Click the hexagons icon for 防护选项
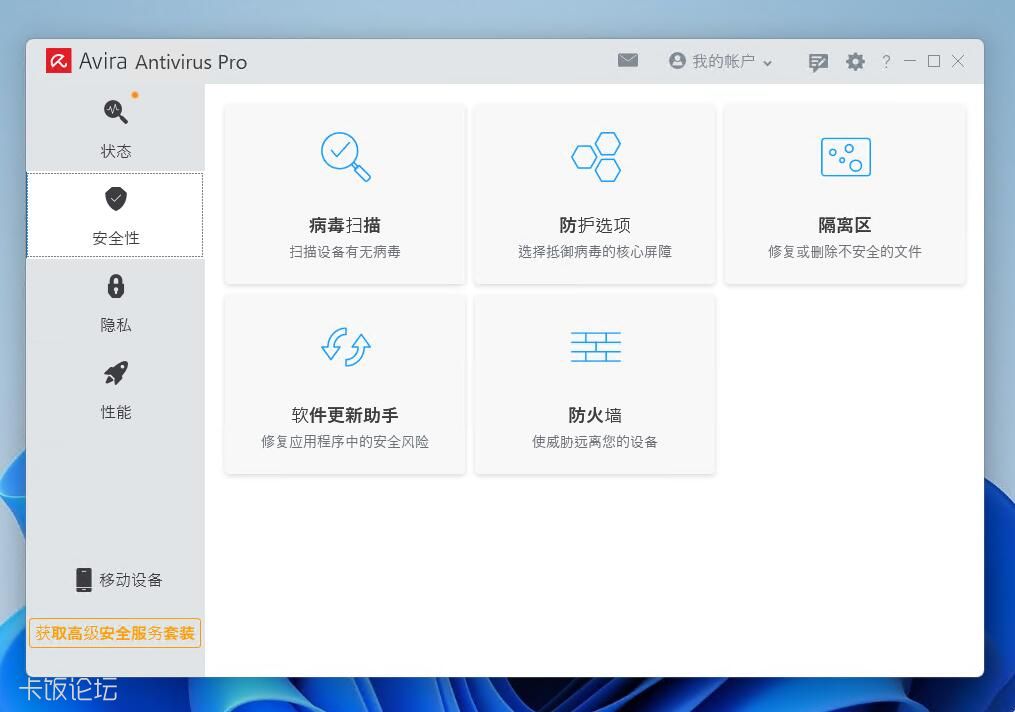Screen dimensions: 1015x712 595,153
